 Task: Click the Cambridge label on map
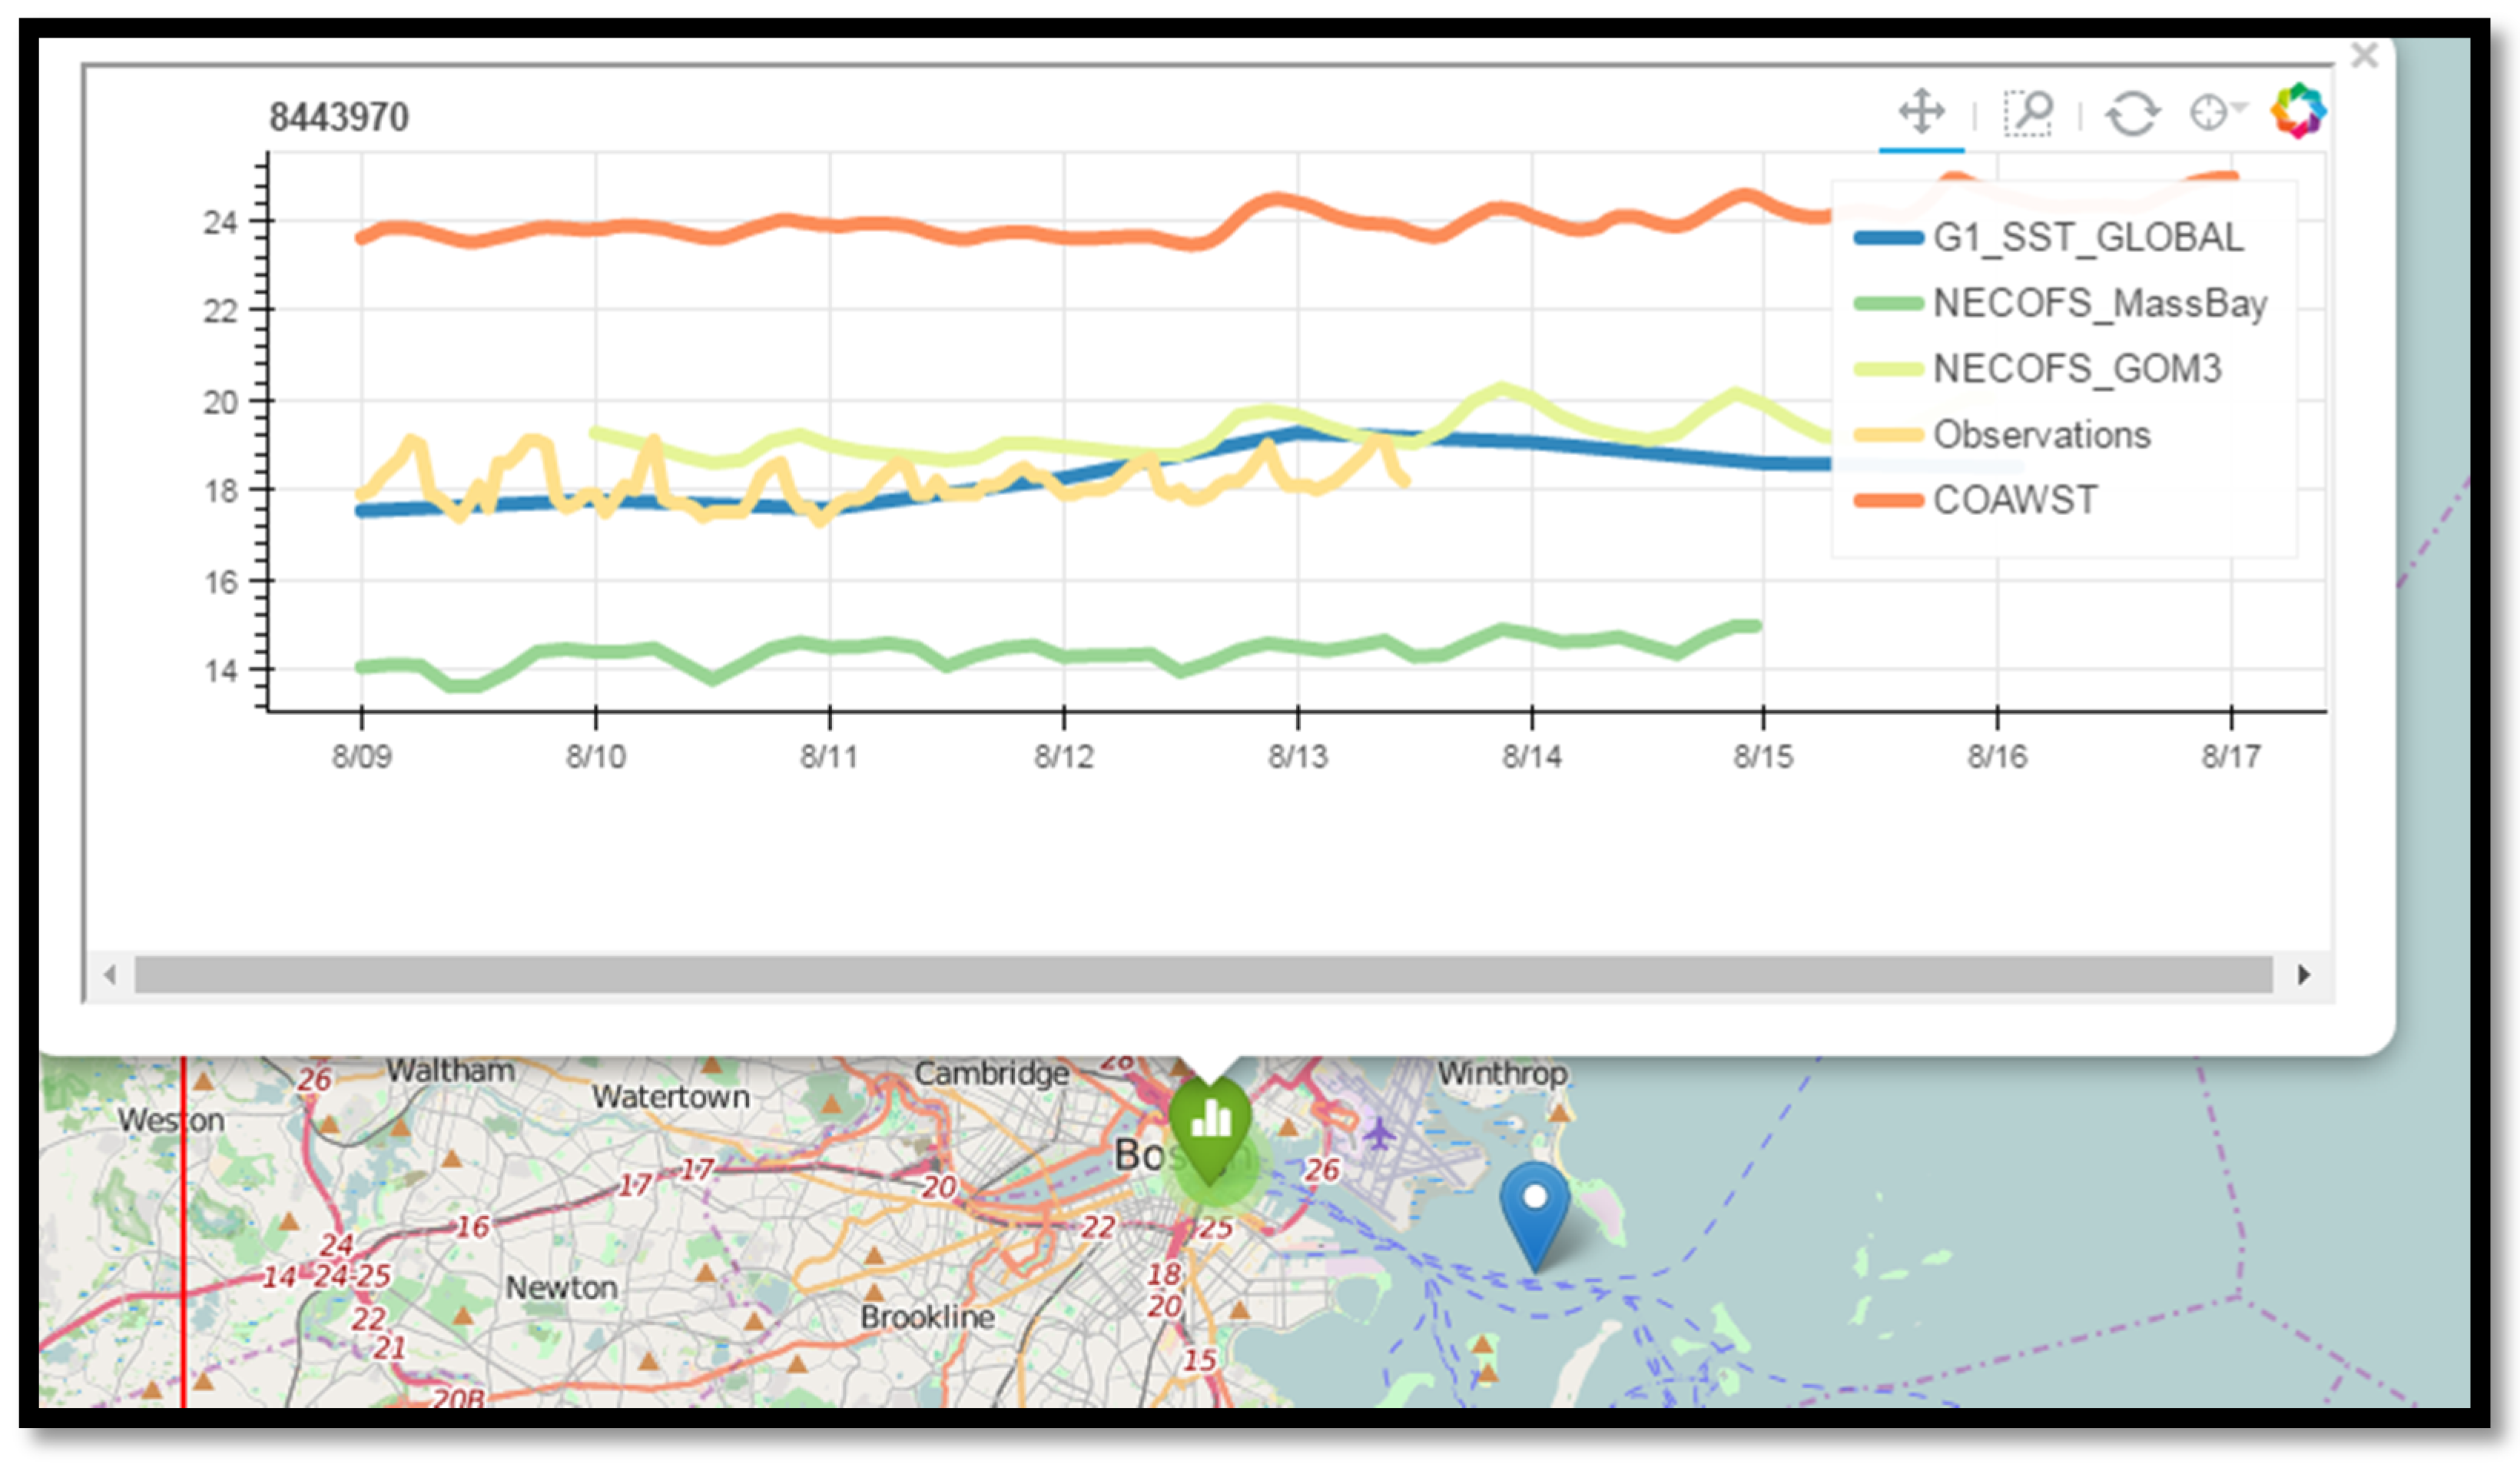[x=991, y=1073]
